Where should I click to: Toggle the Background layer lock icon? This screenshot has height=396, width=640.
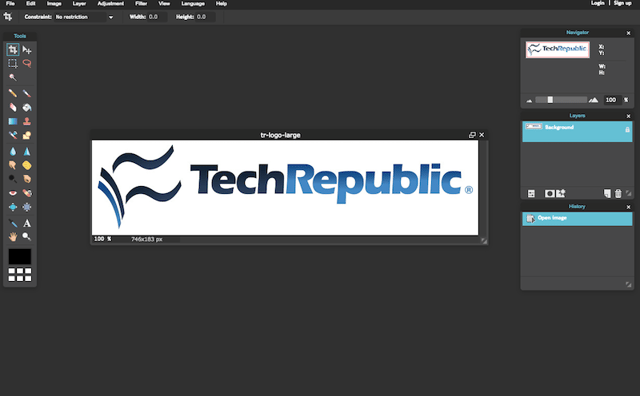click(627, 129)
